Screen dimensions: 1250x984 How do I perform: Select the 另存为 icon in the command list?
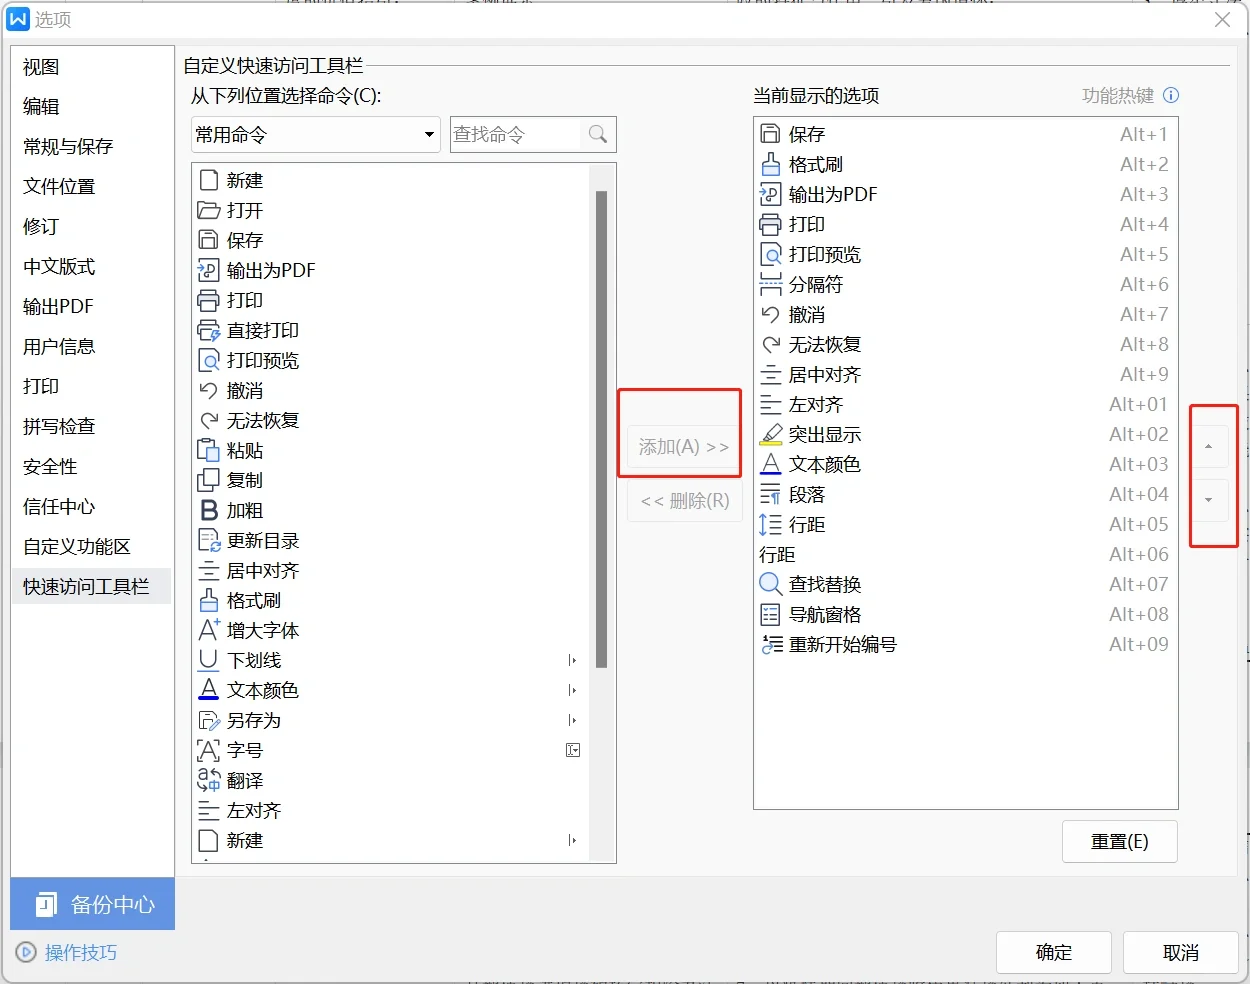point(208,720)
